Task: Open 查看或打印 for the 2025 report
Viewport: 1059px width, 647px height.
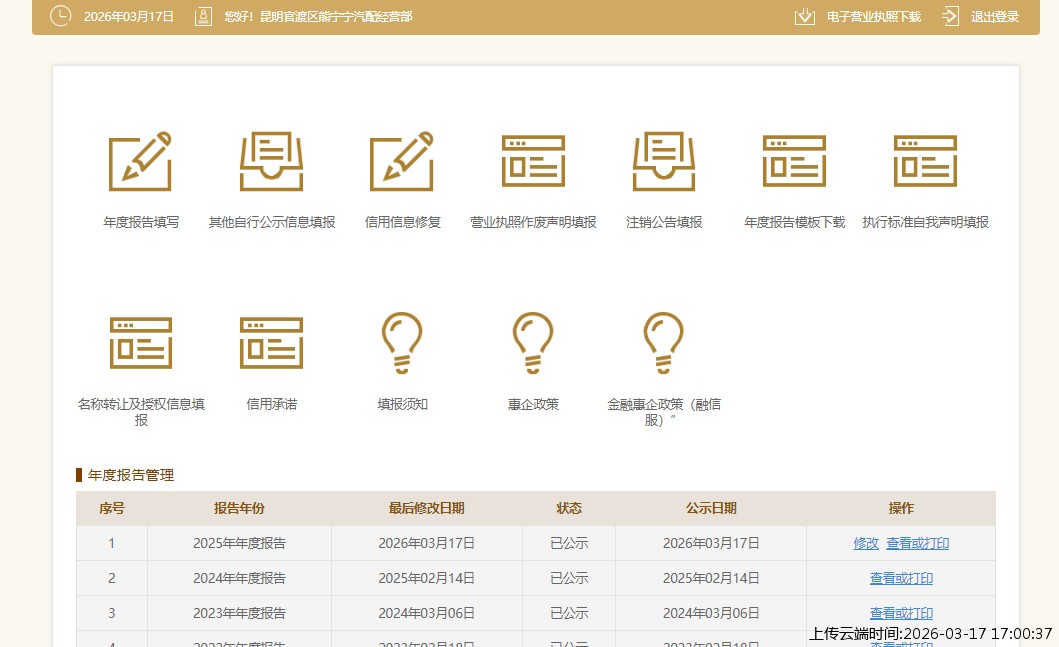Action: click(x=918, y=543)
